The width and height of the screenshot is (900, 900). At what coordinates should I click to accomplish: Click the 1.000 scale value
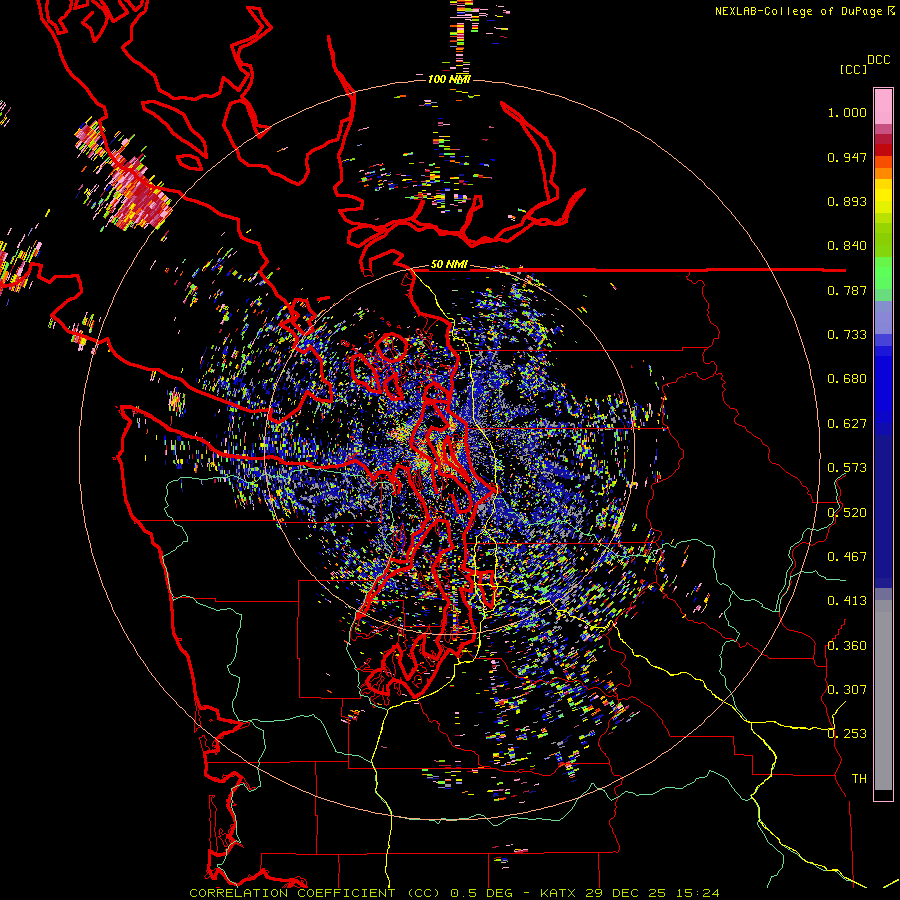click(847, 112)
